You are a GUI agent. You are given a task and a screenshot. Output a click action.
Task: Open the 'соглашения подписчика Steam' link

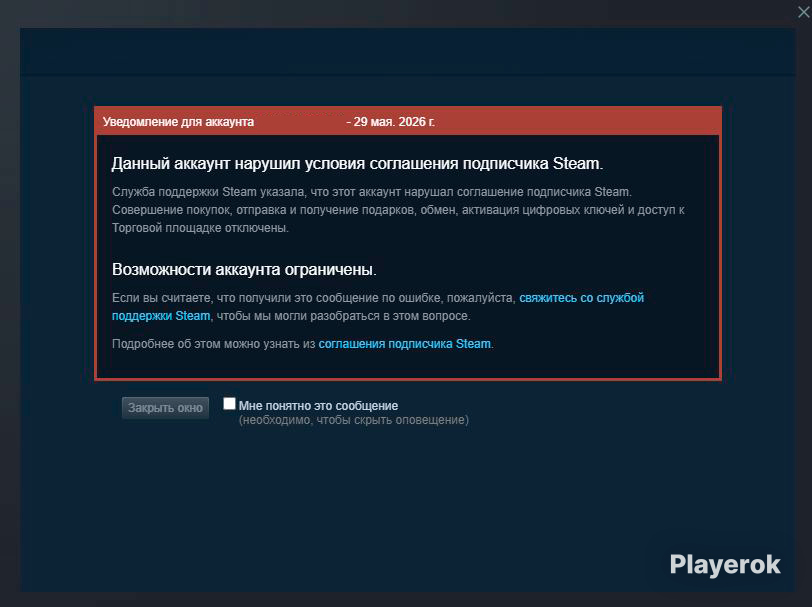(404, 344)
